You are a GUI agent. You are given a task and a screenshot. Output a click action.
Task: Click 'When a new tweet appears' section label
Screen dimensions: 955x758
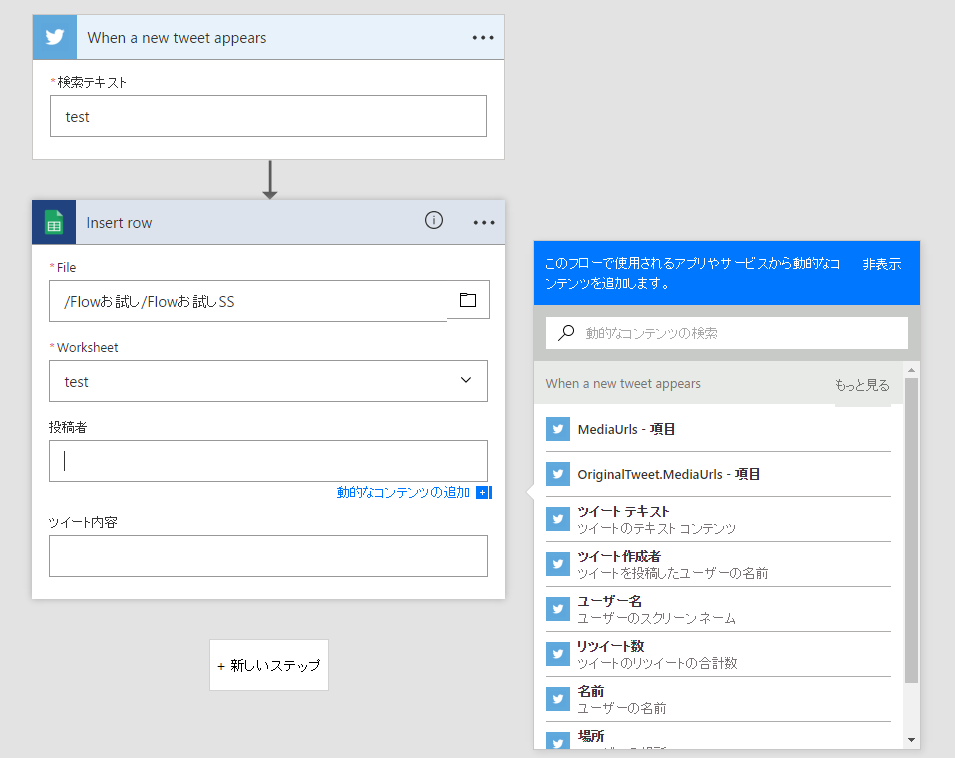[x=623, y=384]
